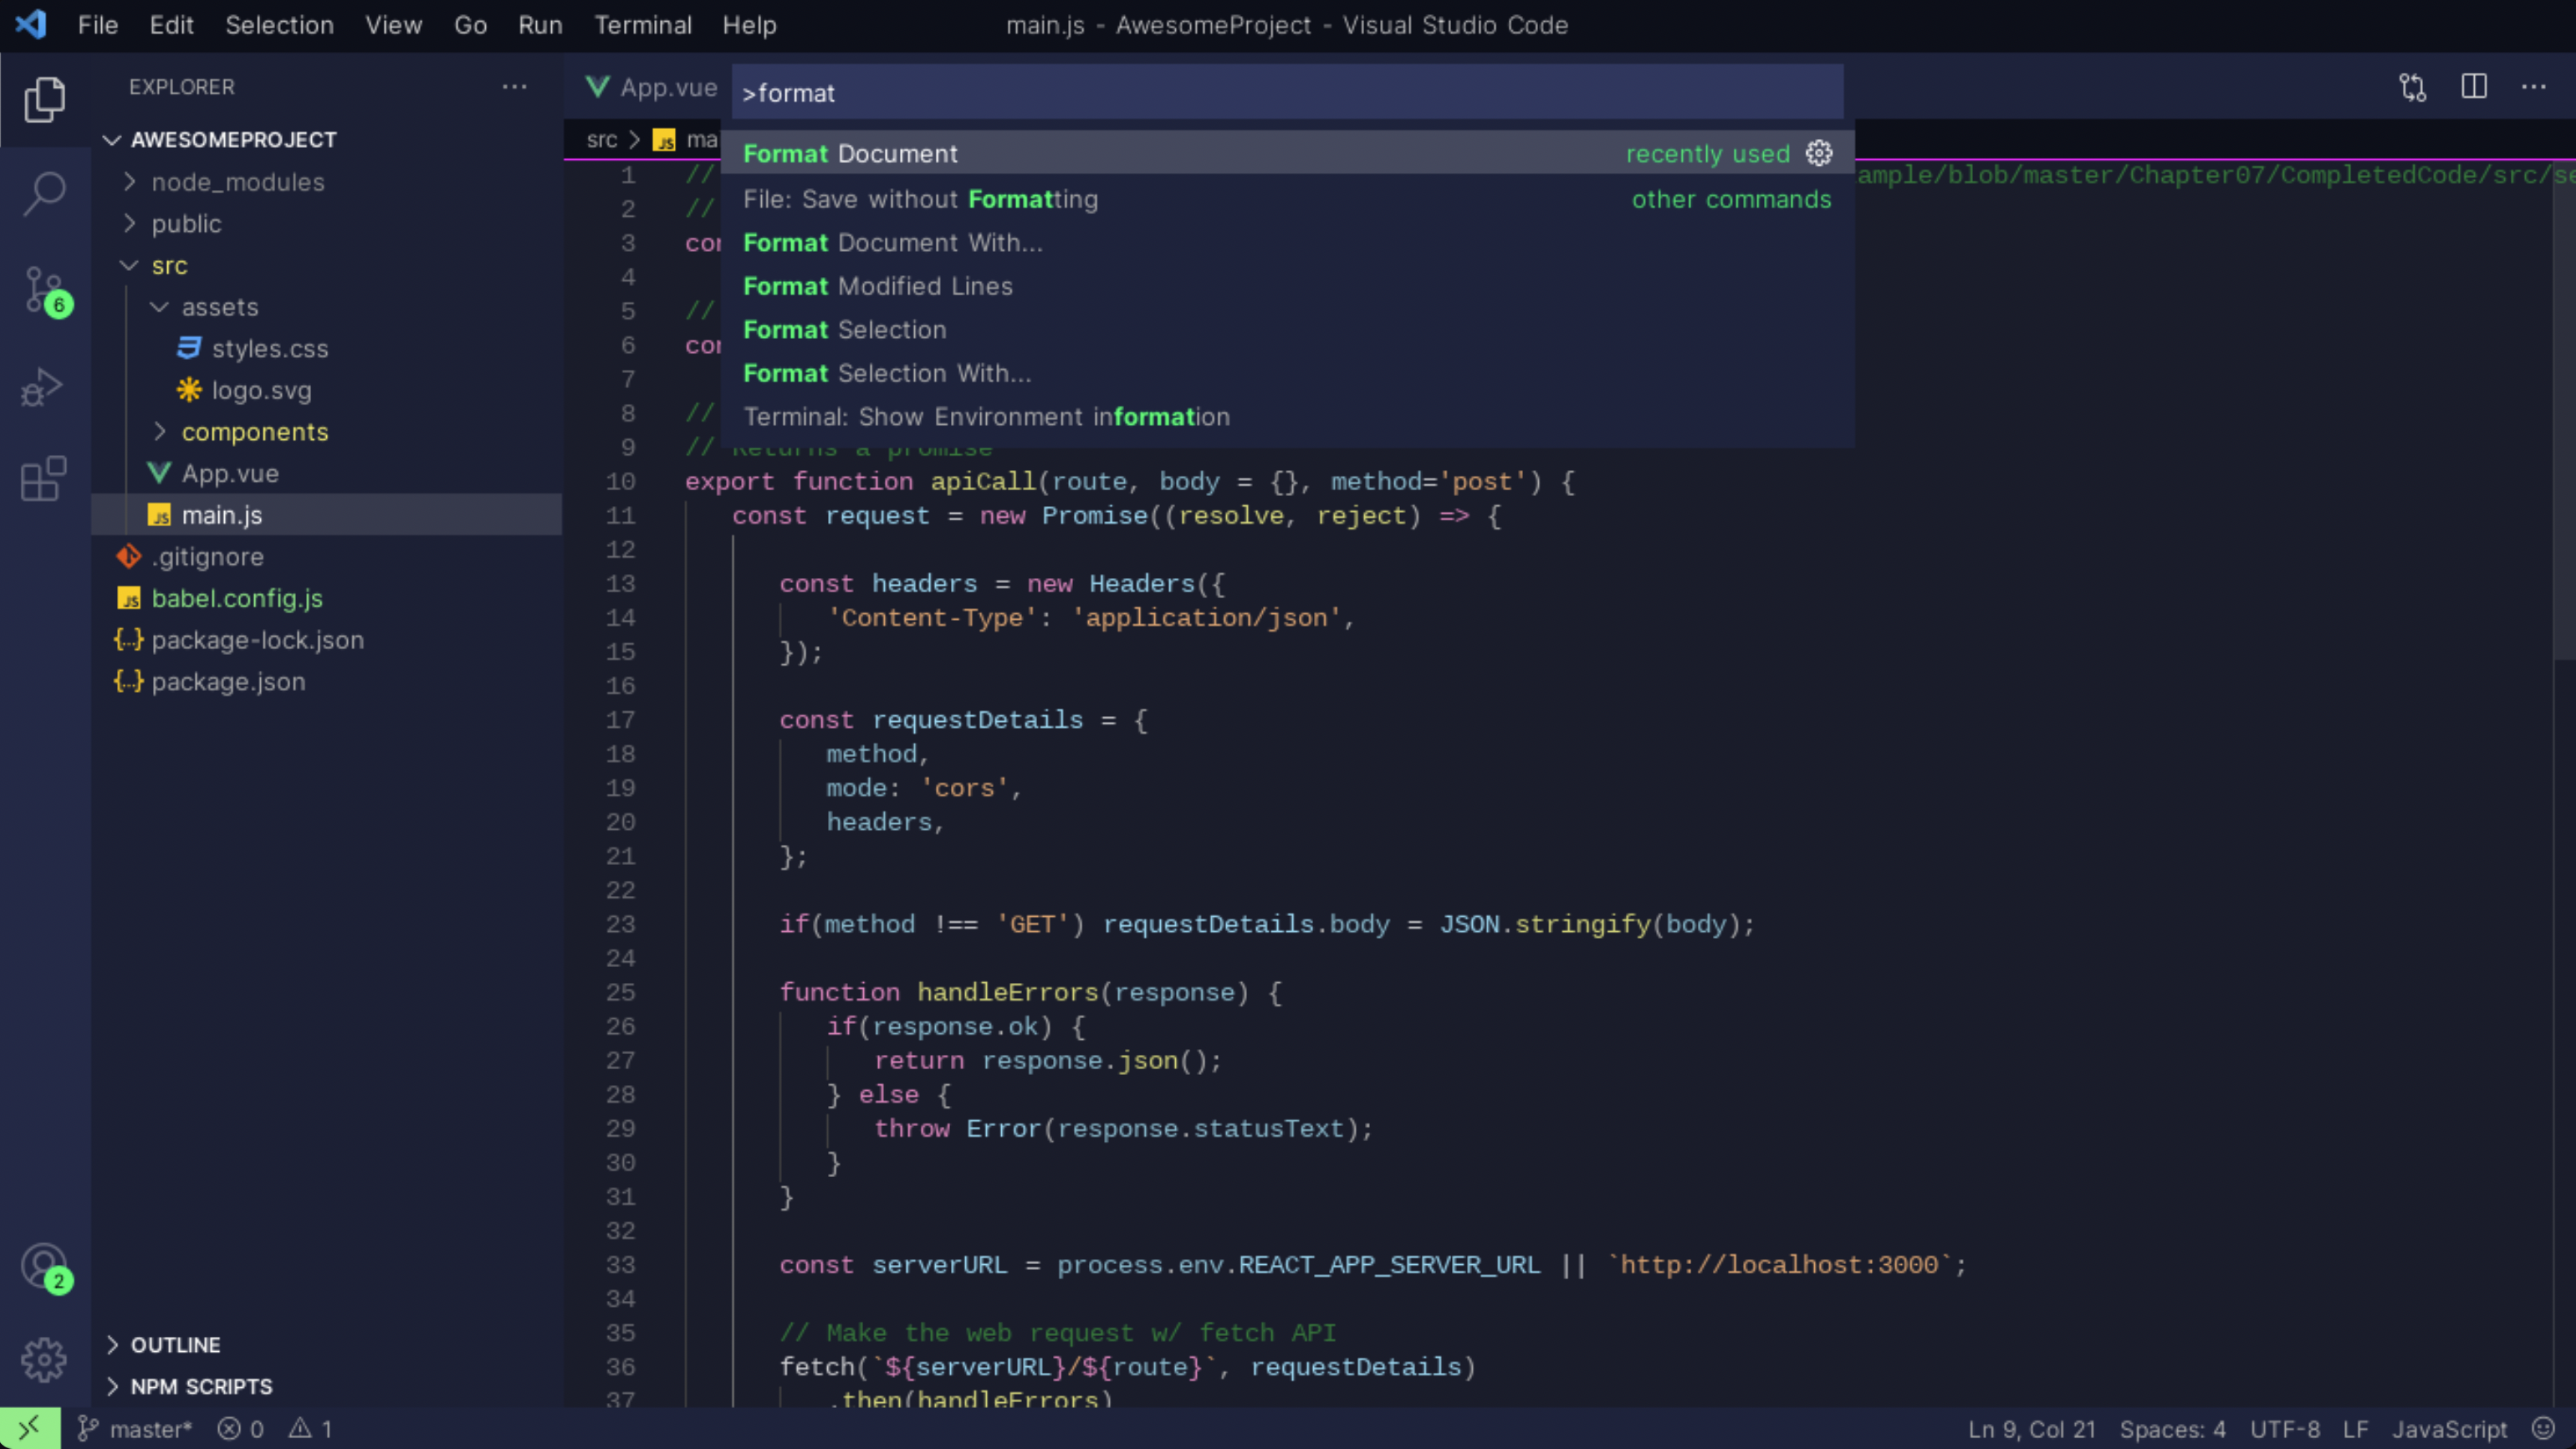2576x1449 pixels.
Task: Expand the NPM SCRIPTS section
Action: tap(201, 1387)
